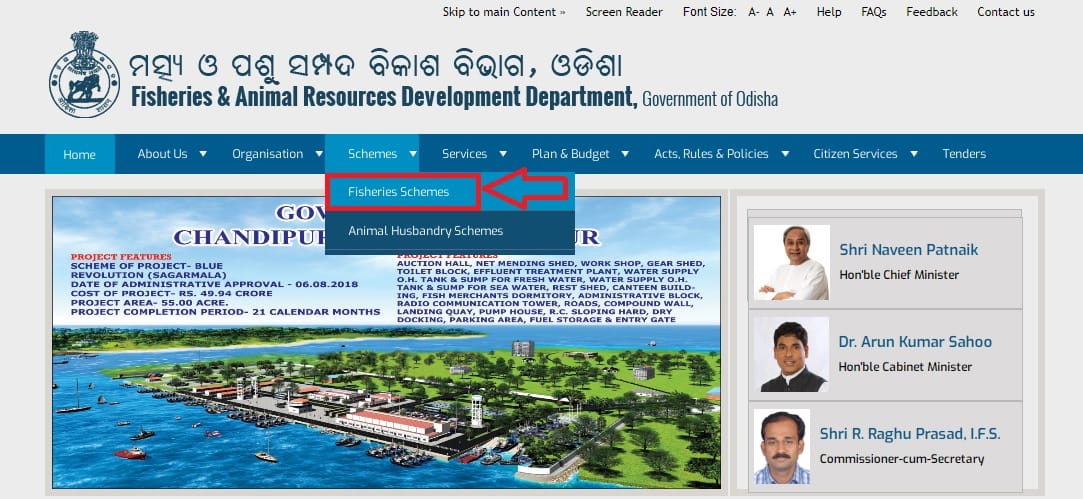This screenshot has height=499, width=1083.
Task: Increase font size with A+ button
Action: click(790, 12)
